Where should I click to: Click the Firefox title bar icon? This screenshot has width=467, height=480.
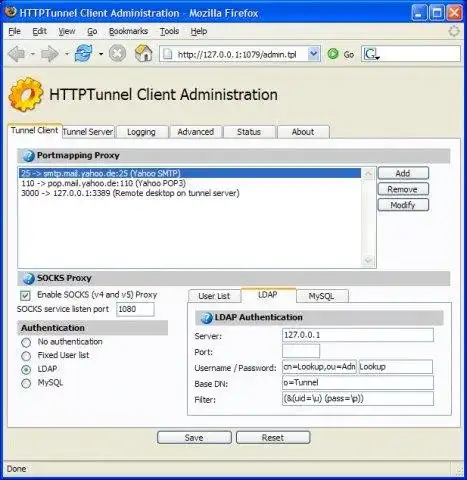[11, 12]
